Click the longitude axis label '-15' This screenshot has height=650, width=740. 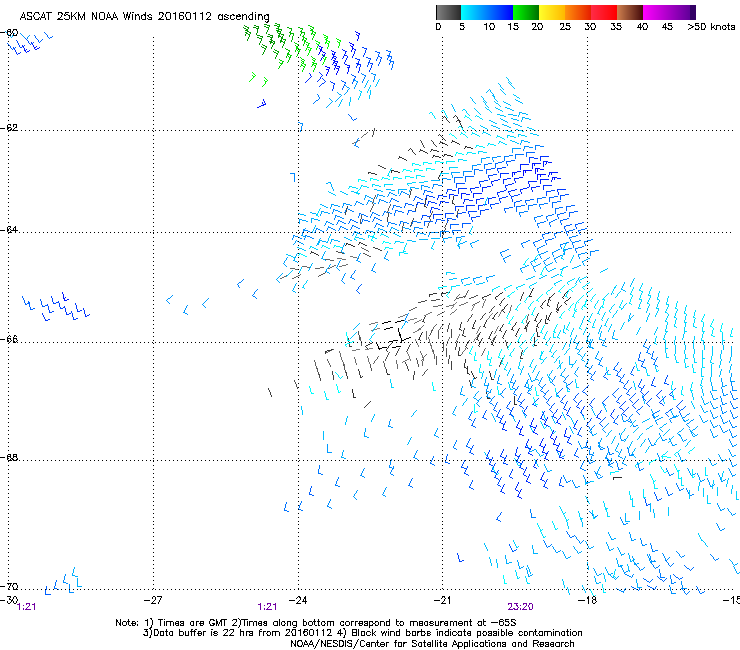point(731,600)
